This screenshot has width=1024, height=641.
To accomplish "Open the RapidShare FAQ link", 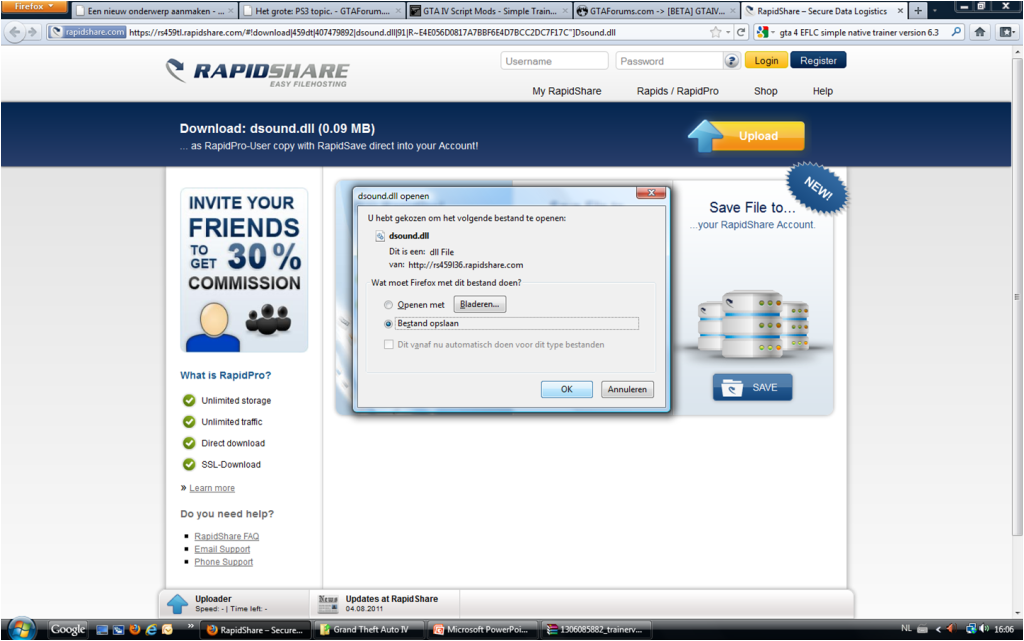I will (x=227, y=537).
